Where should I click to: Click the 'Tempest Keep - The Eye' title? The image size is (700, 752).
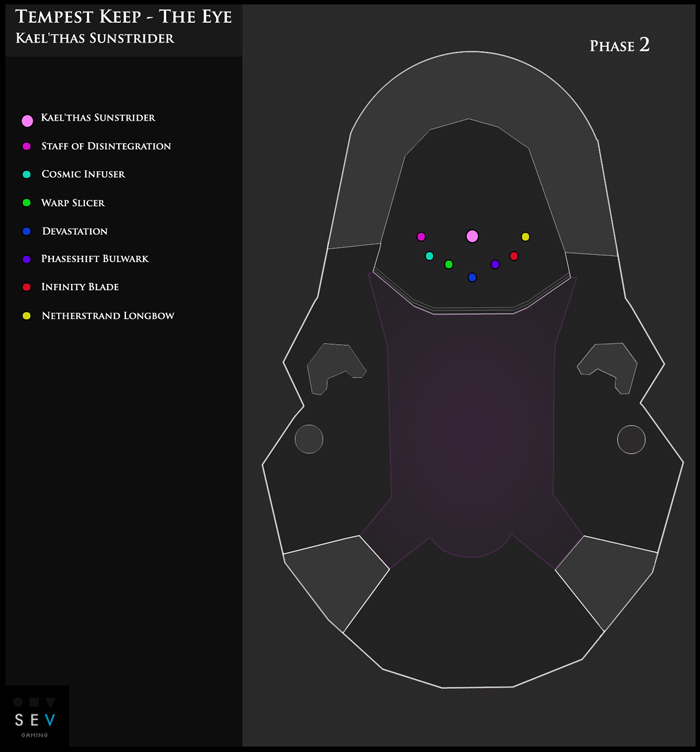[x=124, y=17]
